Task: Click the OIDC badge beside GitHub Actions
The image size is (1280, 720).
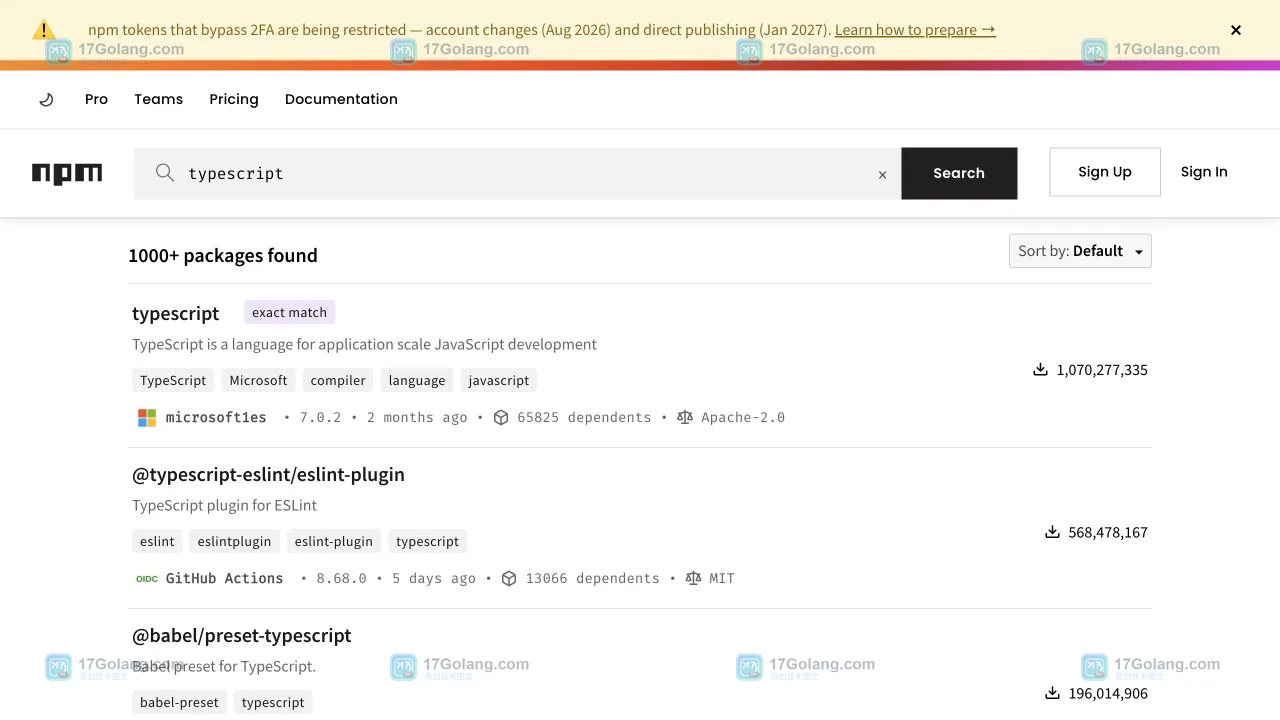Action: pos(147,579)
